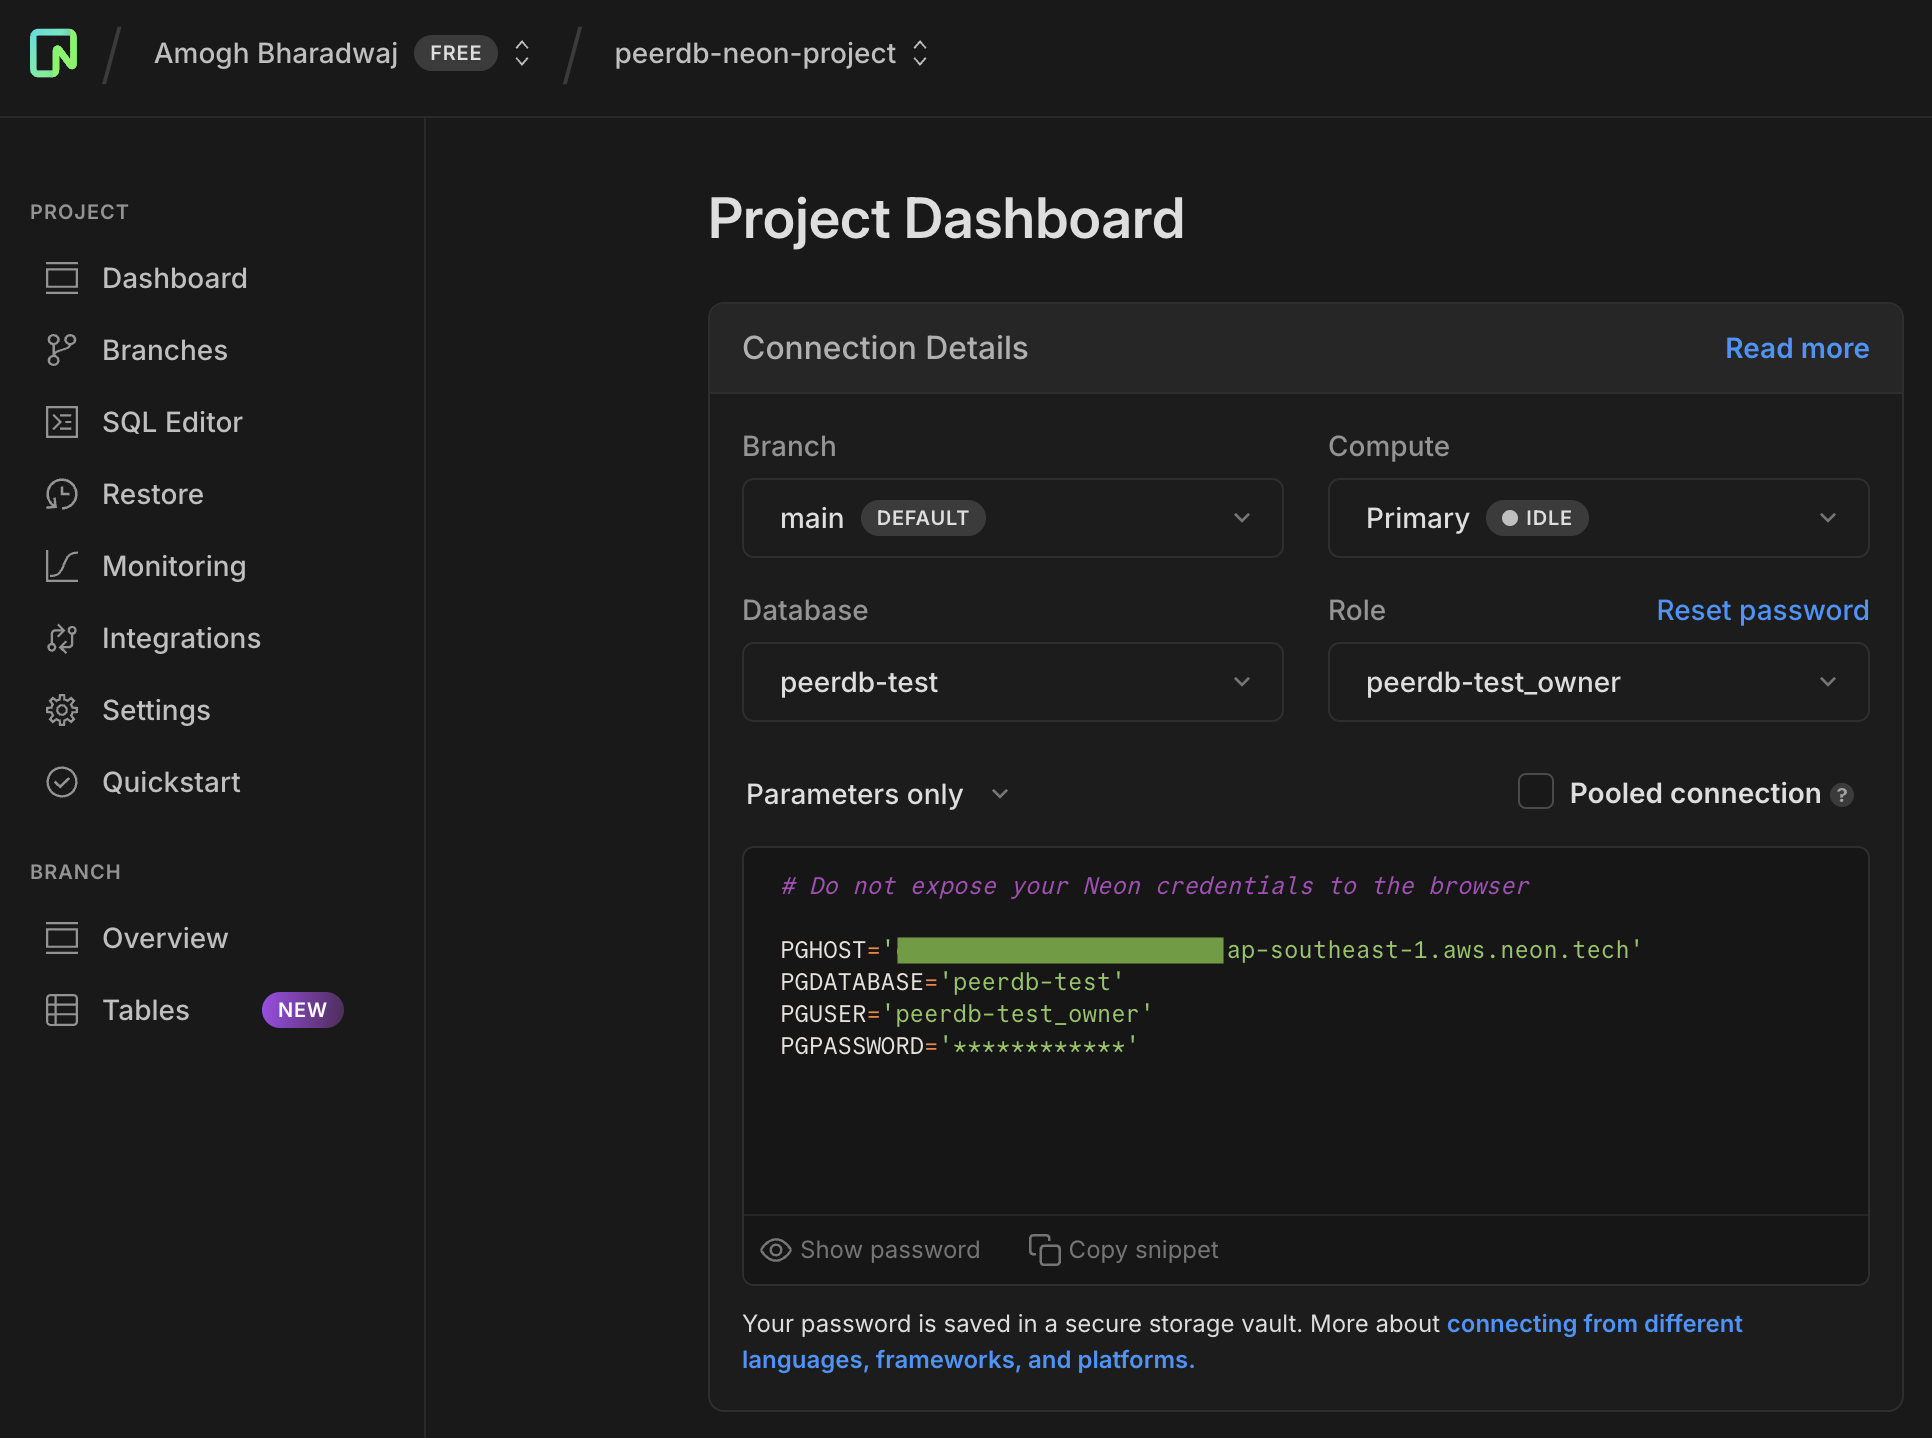Open the peerdb-test_owner Role dropdown

(1597, 682)
